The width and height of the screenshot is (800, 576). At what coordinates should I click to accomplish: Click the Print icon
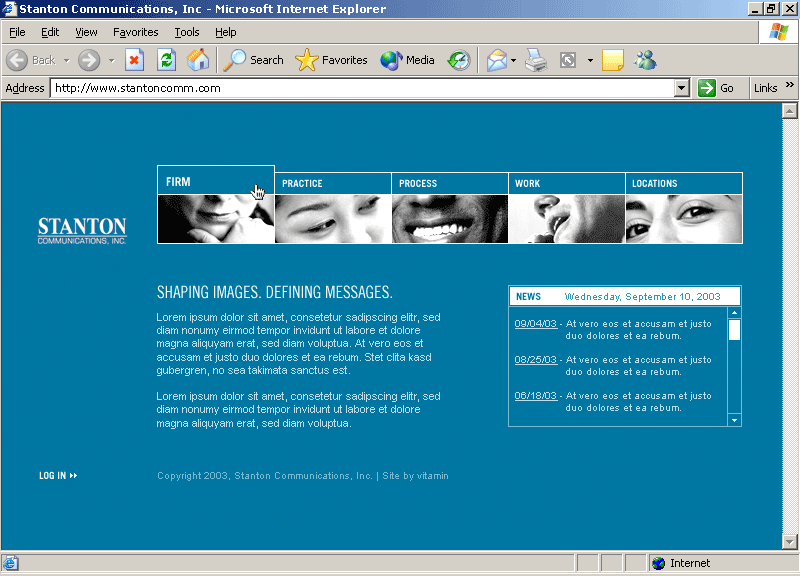pyautogui.click(x=537, y=60)
